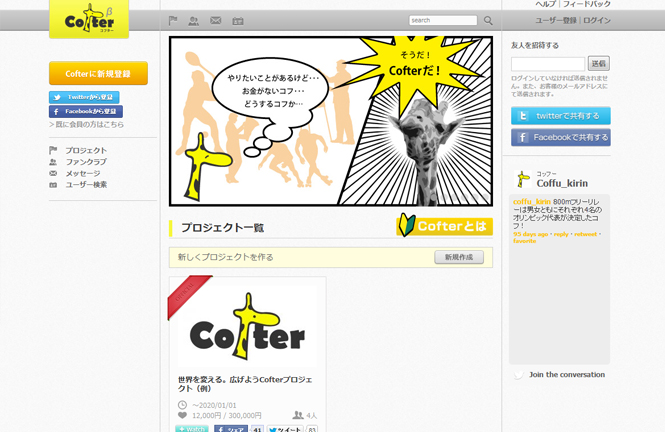Screen dimensions: 665x432
Task: Register using the Twitterから登録 button
Action: click(x=84, y=97)
